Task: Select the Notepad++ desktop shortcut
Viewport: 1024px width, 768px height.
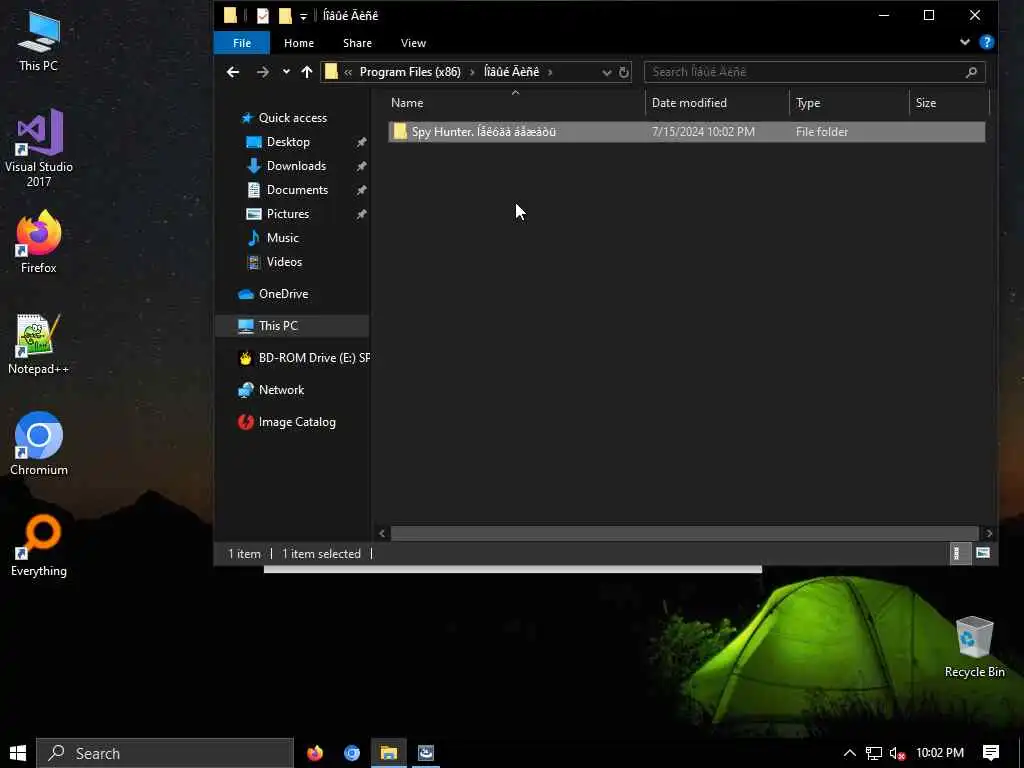Action: (x=39, y=344)
